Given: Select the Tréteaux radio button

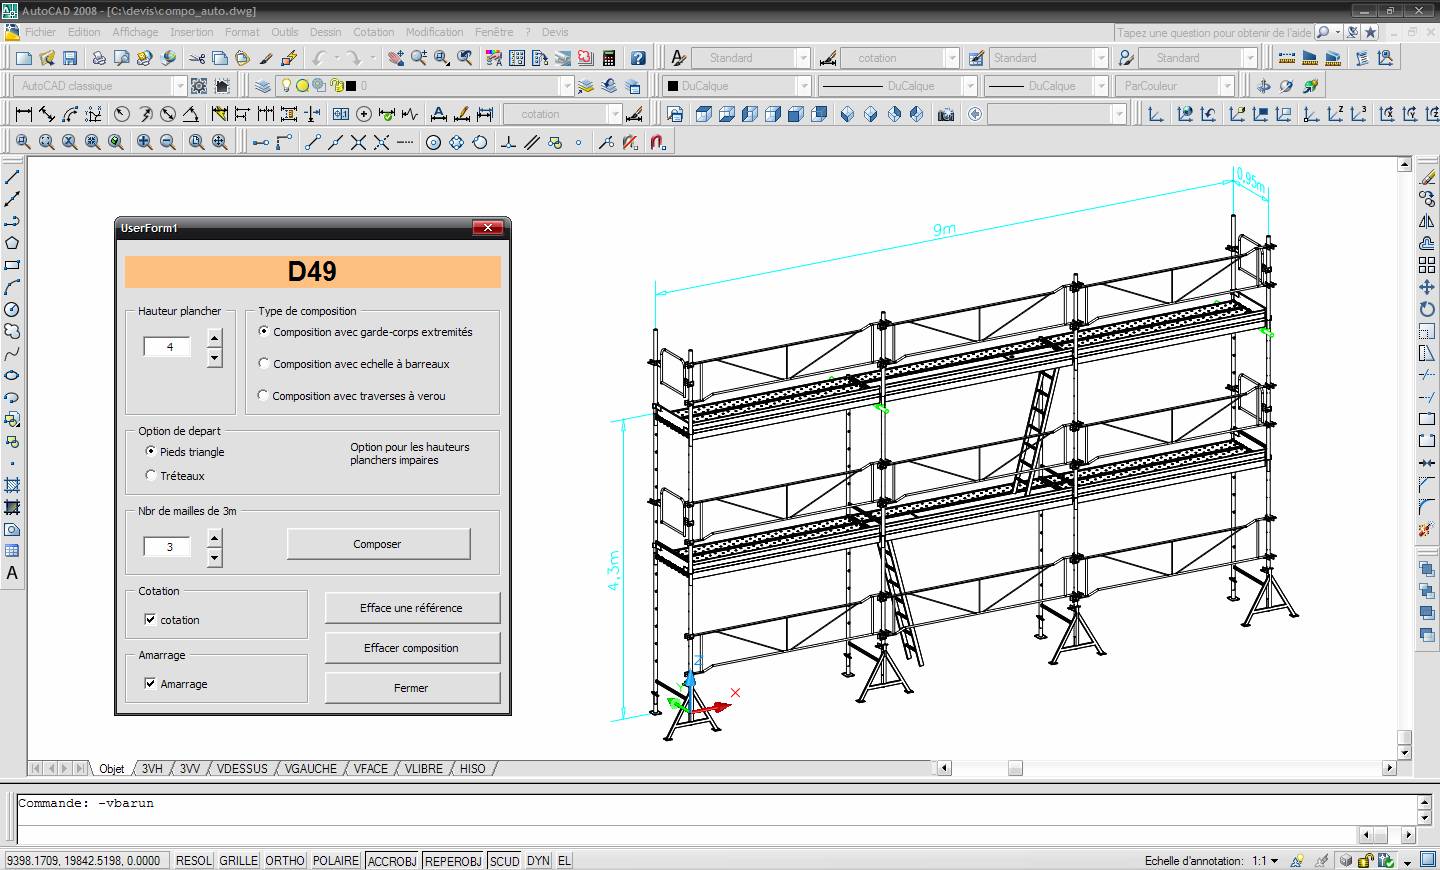Looking at the screenshot, I should pos(151,476).
